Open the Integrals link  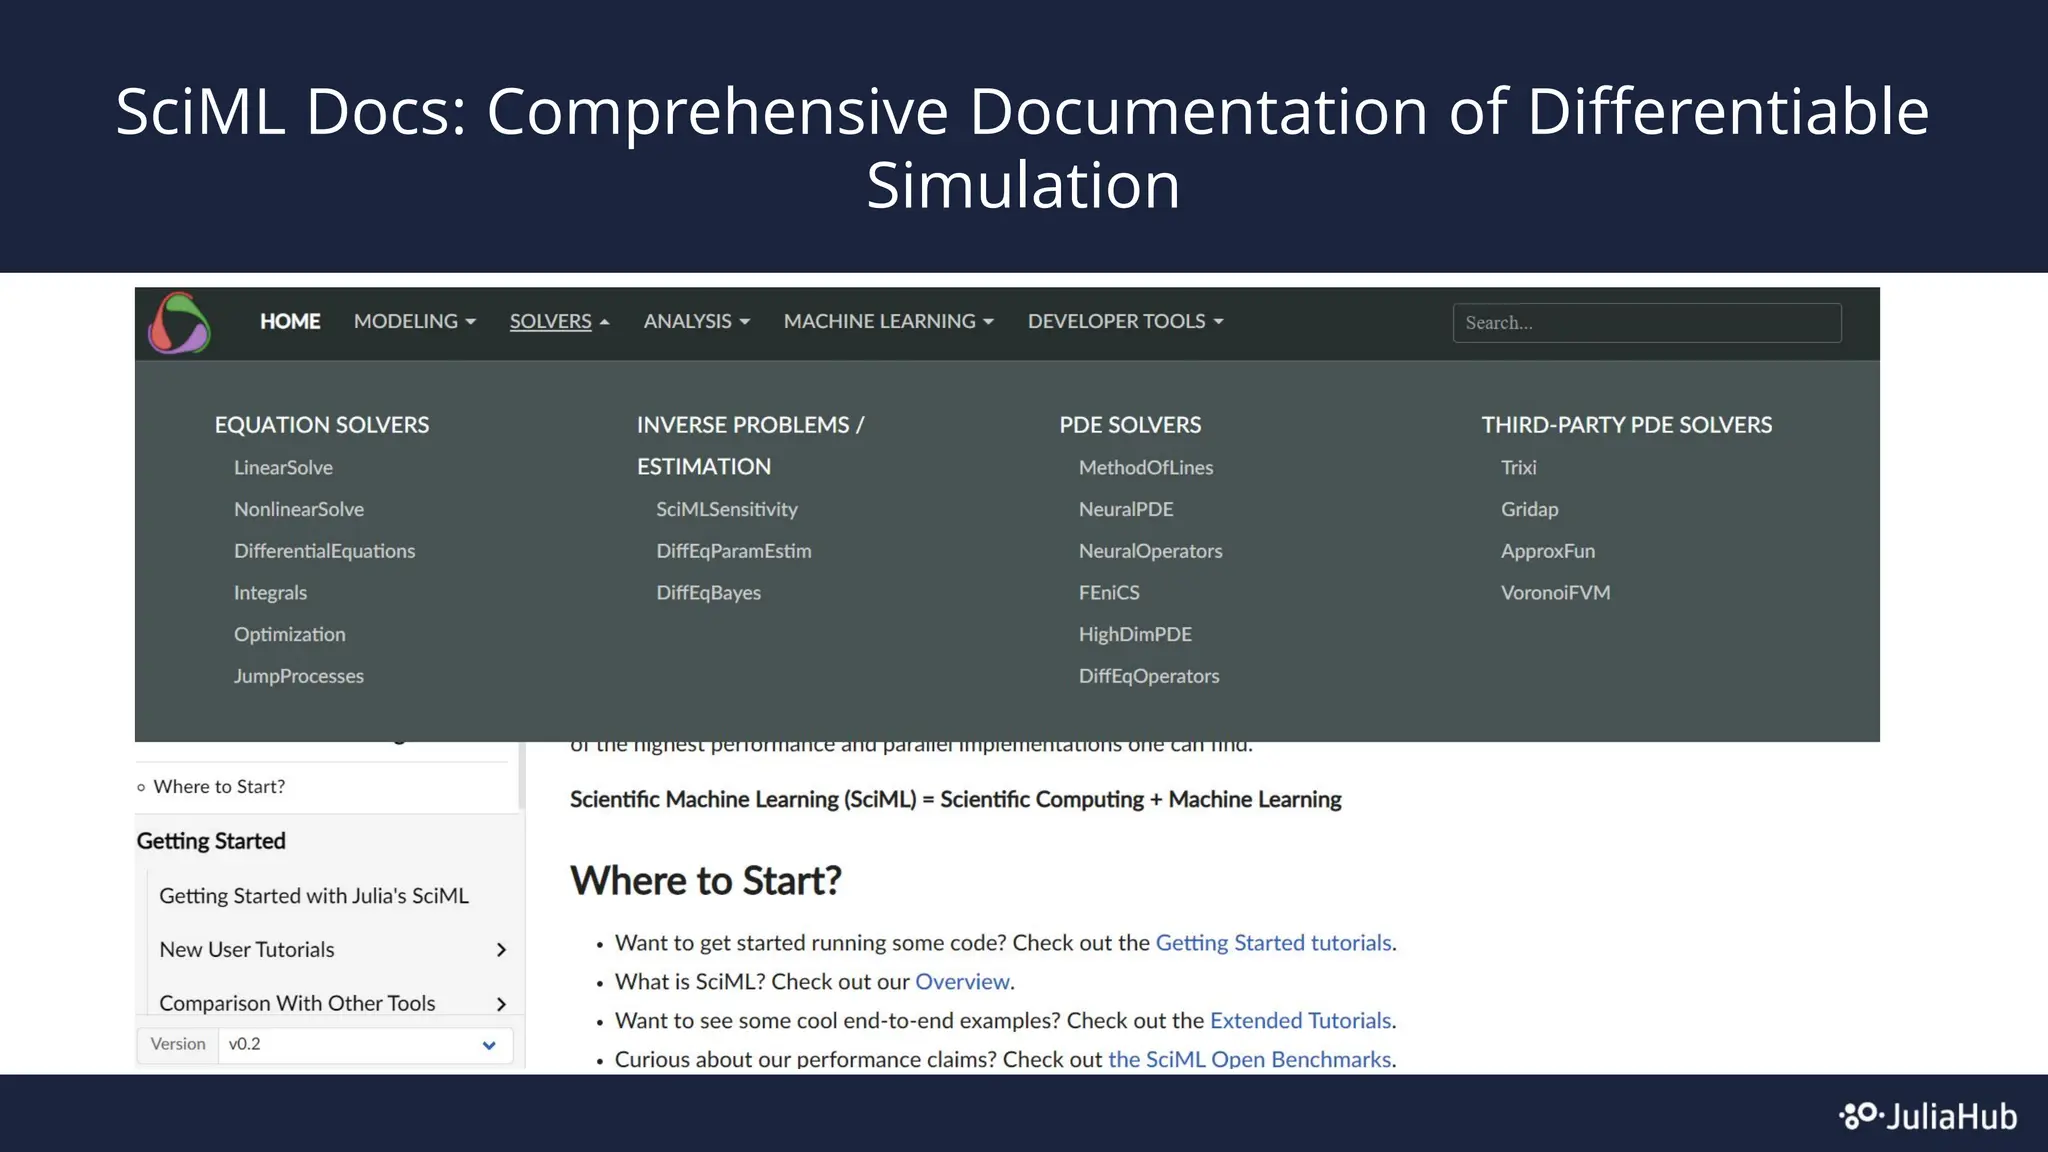click(x=270, y=593)
